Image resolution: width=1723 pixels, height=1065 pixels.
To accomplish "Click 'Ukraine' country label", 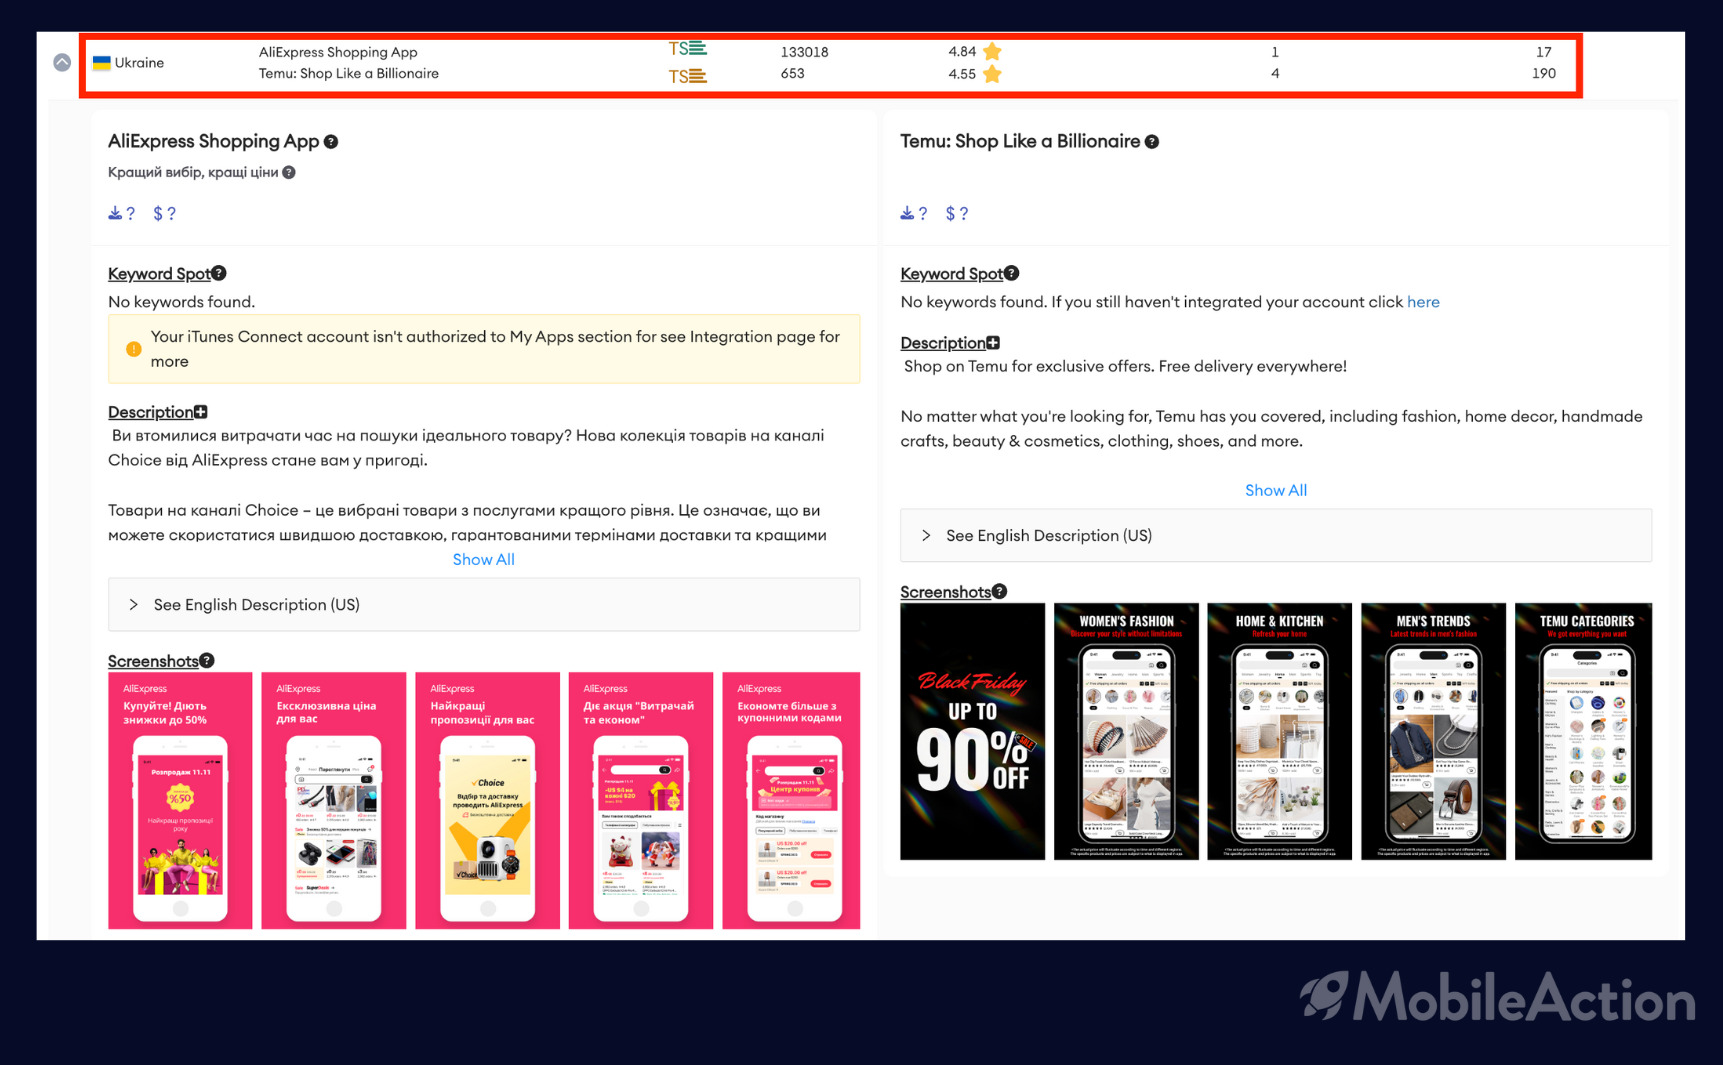I will [x=139, y=62].
